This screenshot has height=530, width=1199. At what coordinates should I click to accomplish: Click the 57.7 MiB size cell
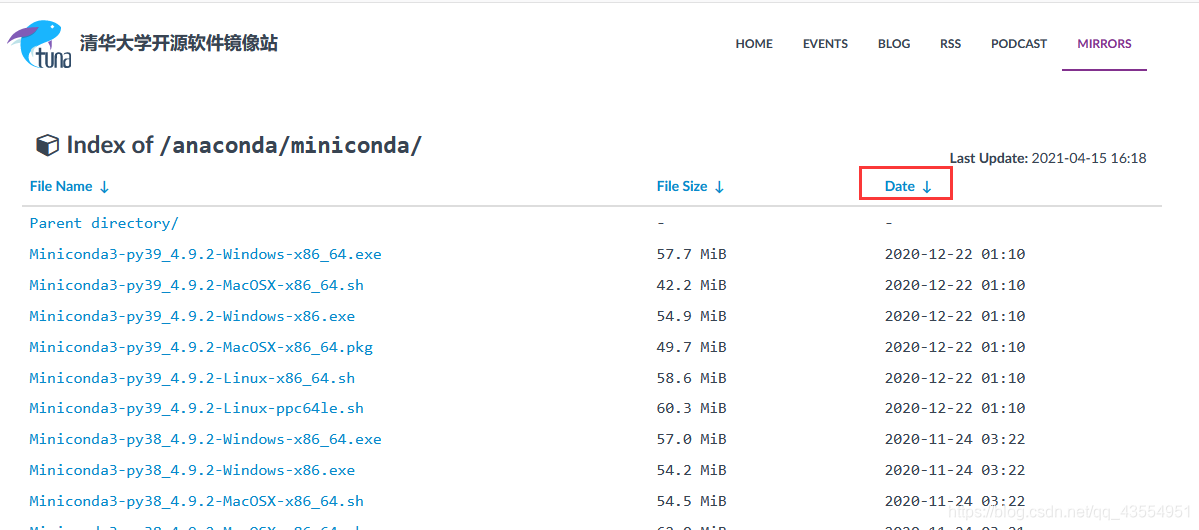(x=691, y=254)
